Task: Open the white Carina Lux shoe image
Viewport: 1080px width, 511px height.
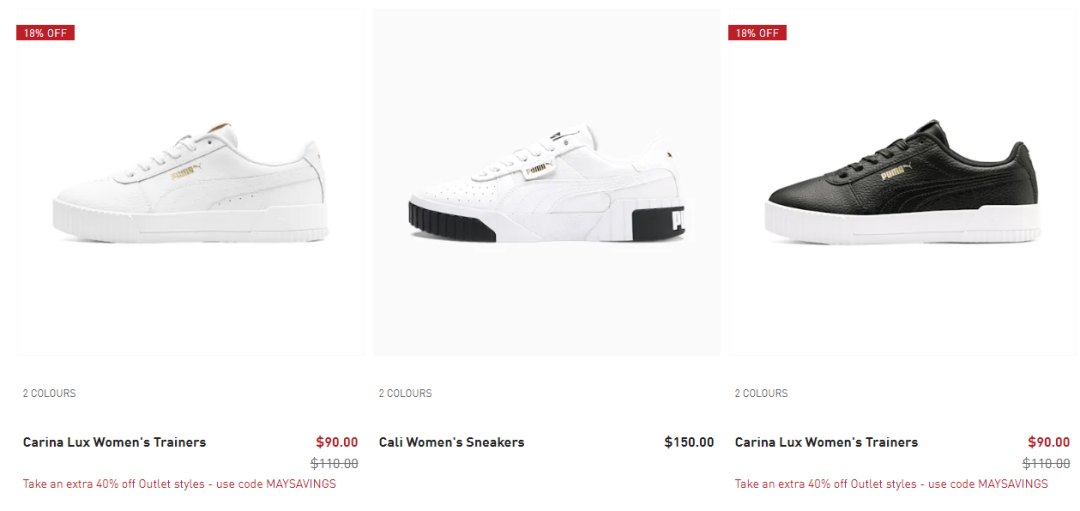Action: [x=190, y=182]
